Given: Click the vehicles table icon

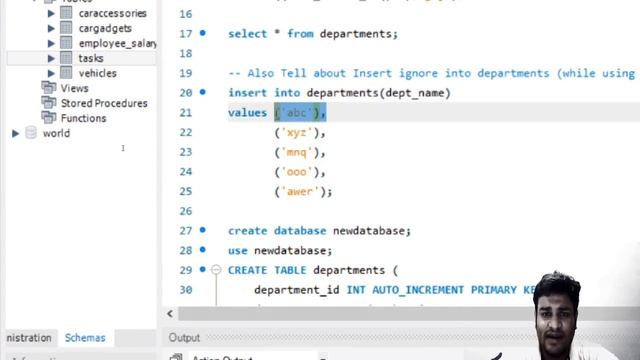Looking at the screenshot, I should pyautogui.click(x=66, y=73).
